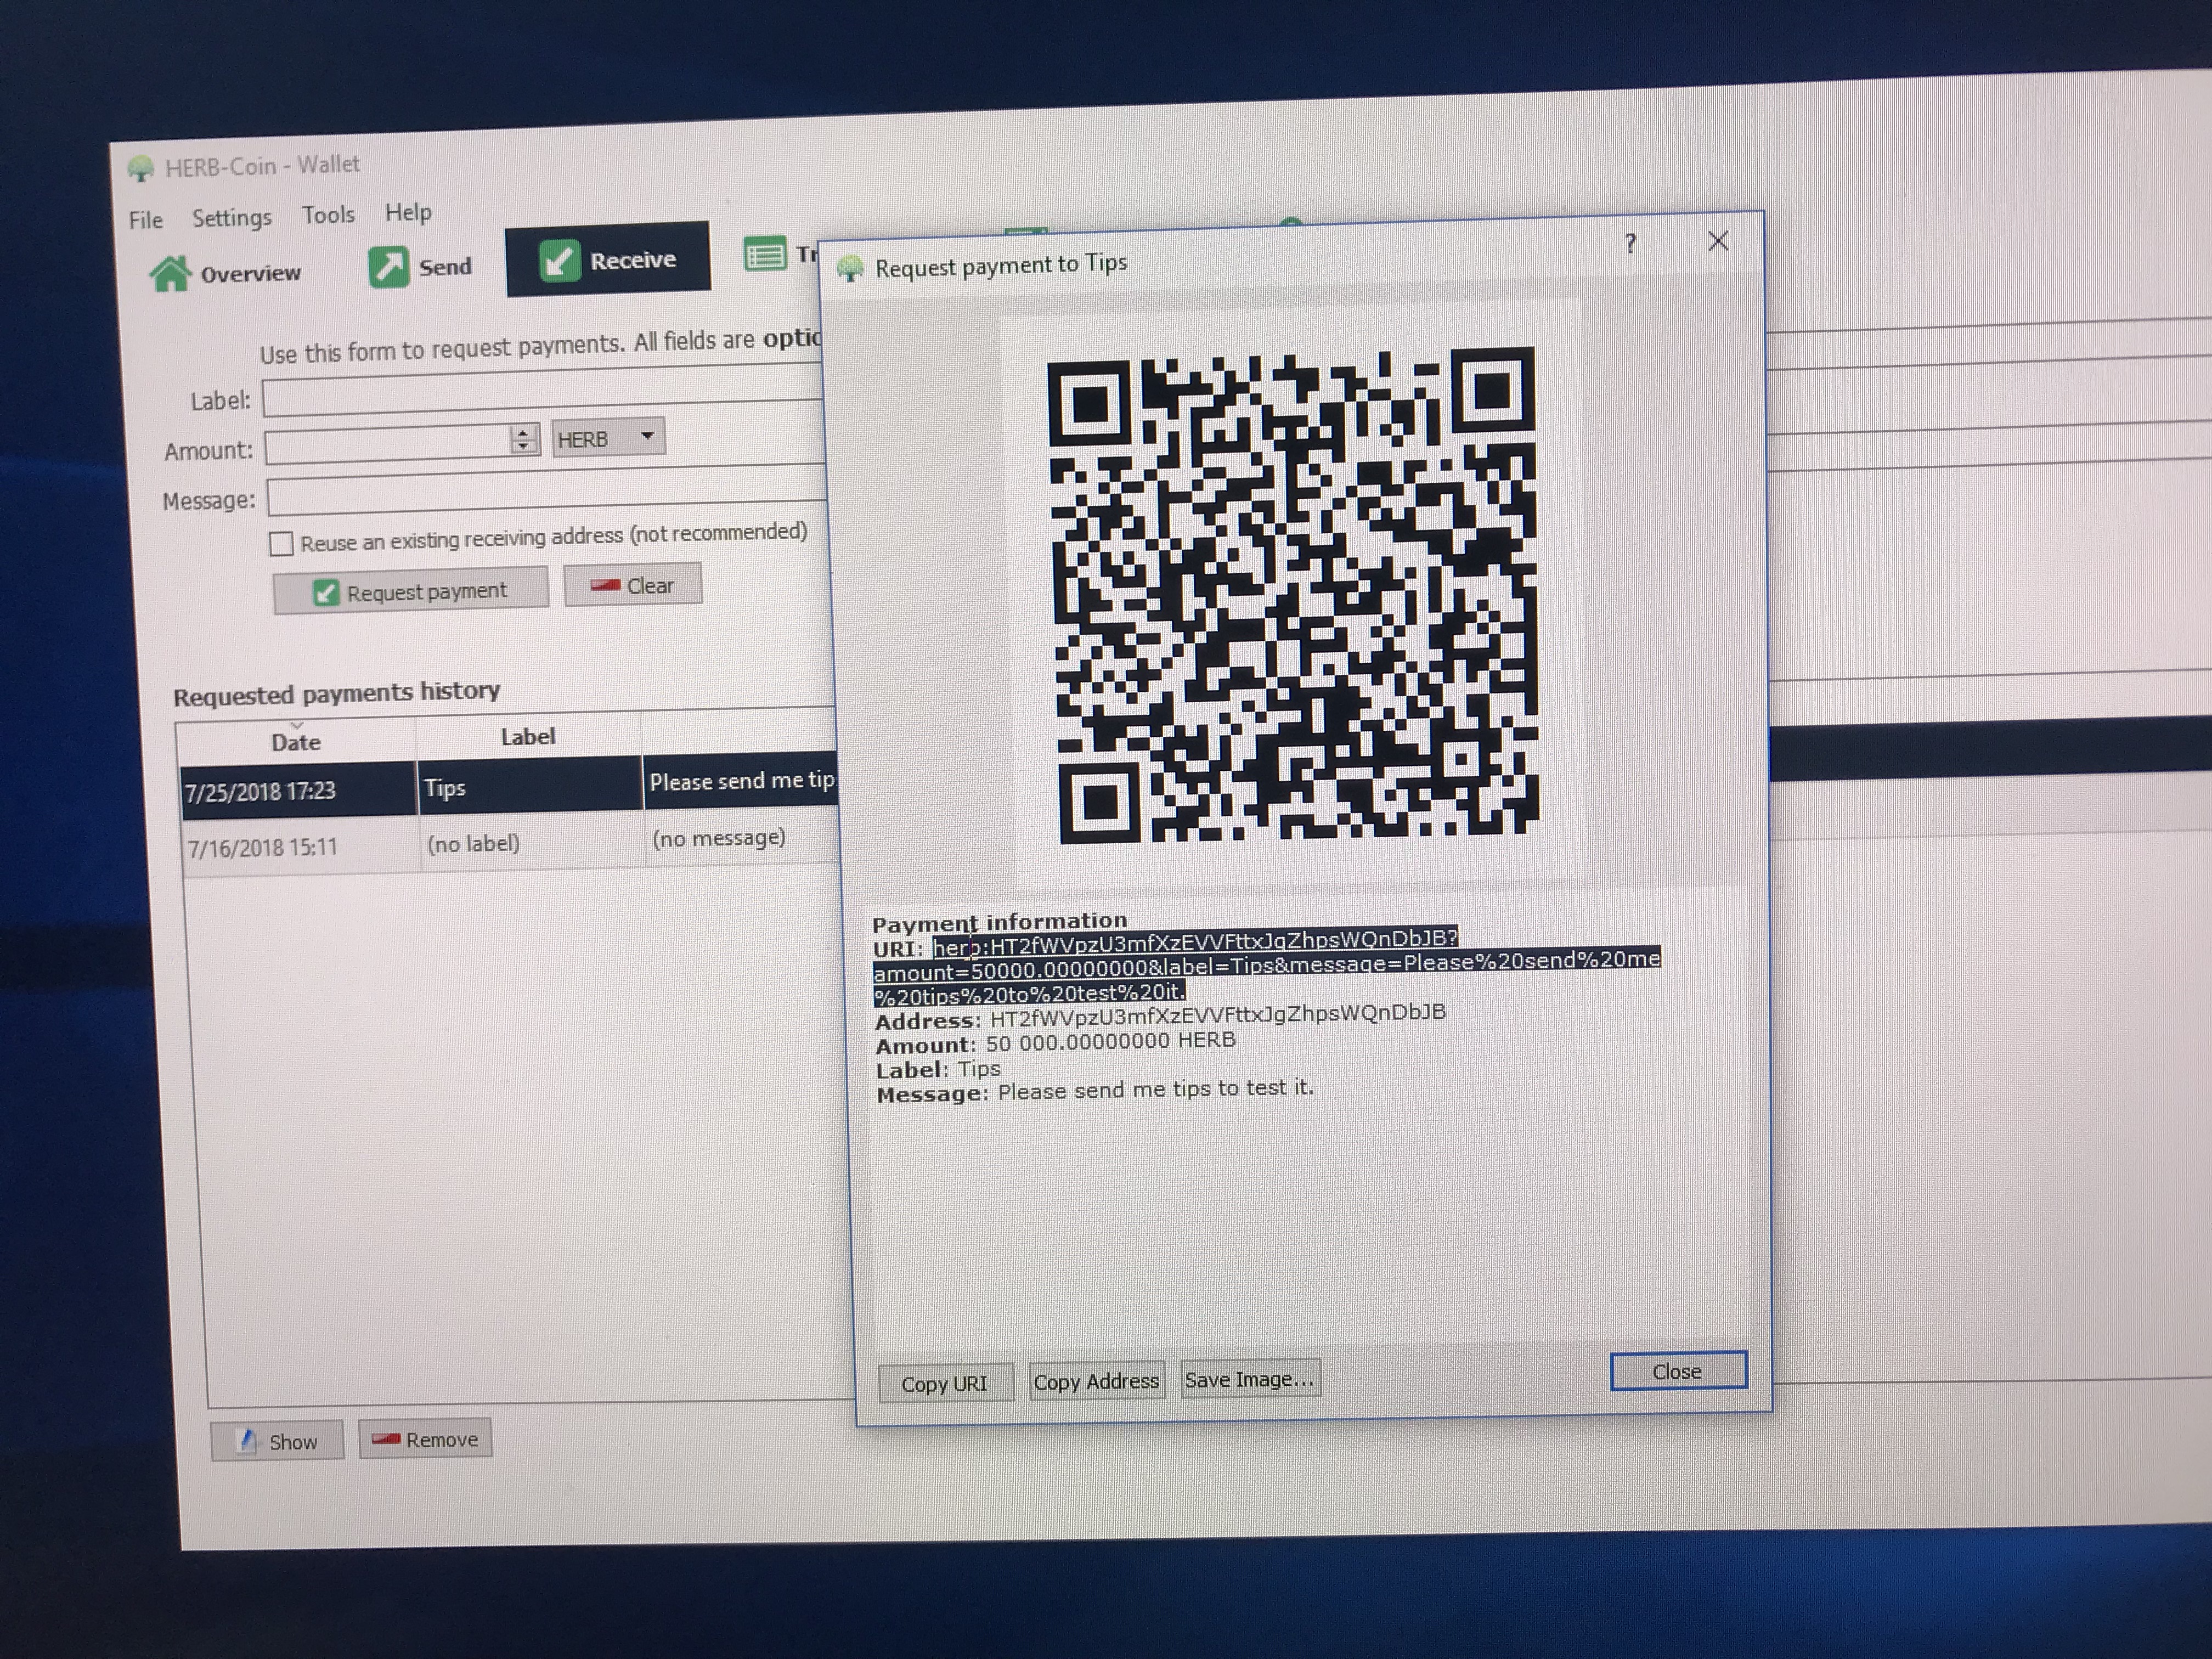The height and width of the screenshot is (1659, 2212).
Task: Click the question mark help icon in dialog
Action: [x=1631, y=243]
